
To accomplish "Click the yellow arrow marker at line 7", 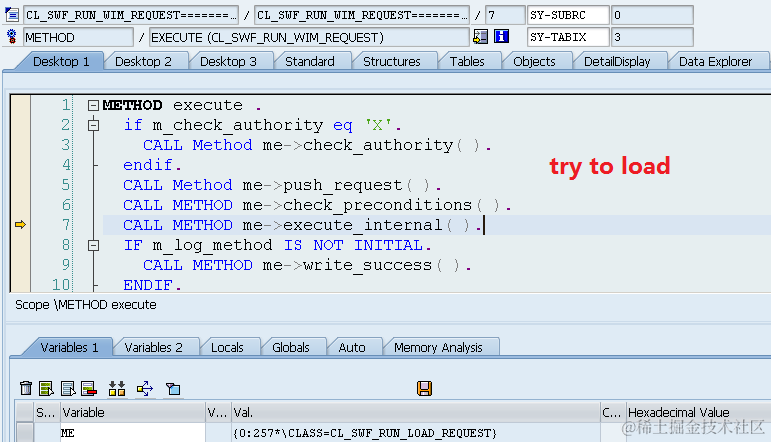I will [20, 225].
